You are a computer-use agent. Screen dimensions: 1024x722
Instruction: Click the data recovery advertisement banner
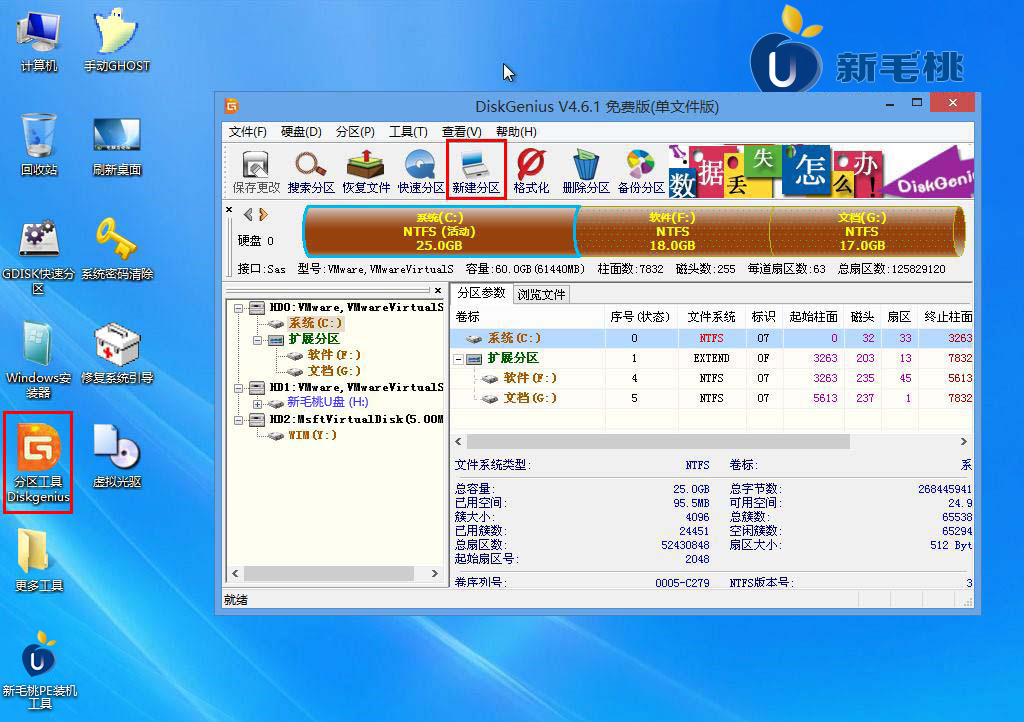[x=820, y=172]
